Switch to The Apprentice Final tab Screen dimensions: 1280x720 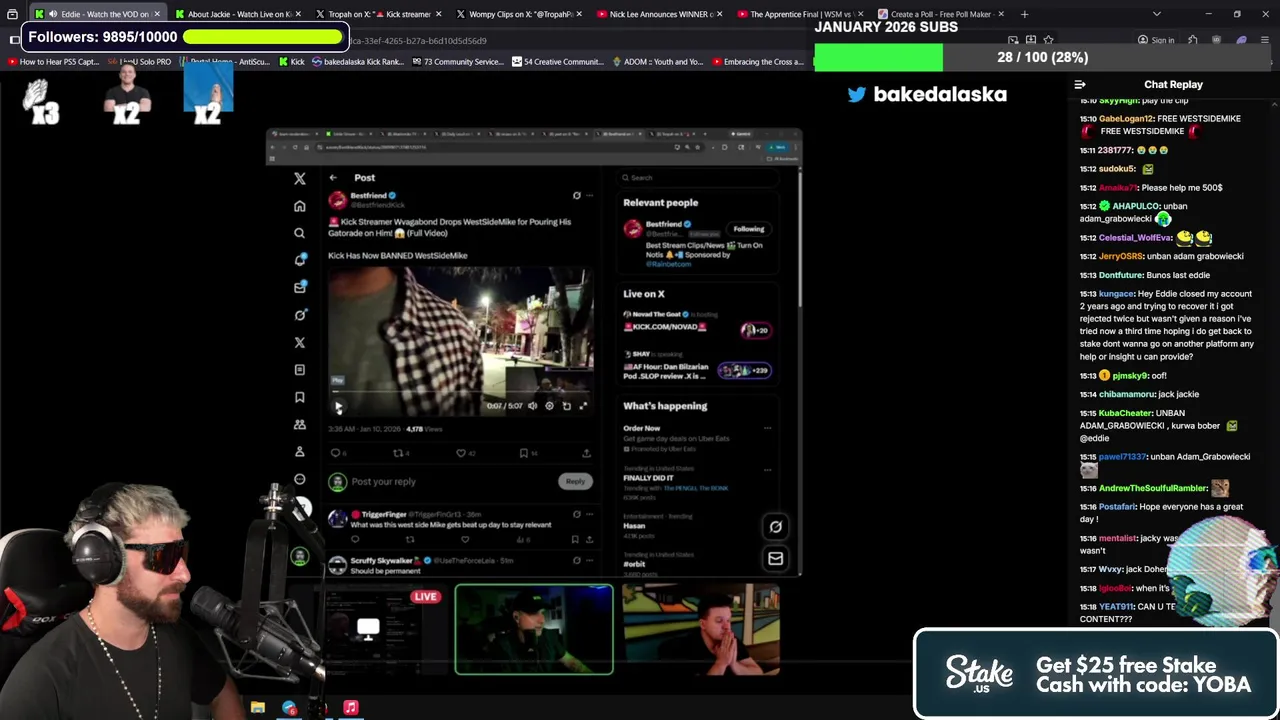click(801, 14)
